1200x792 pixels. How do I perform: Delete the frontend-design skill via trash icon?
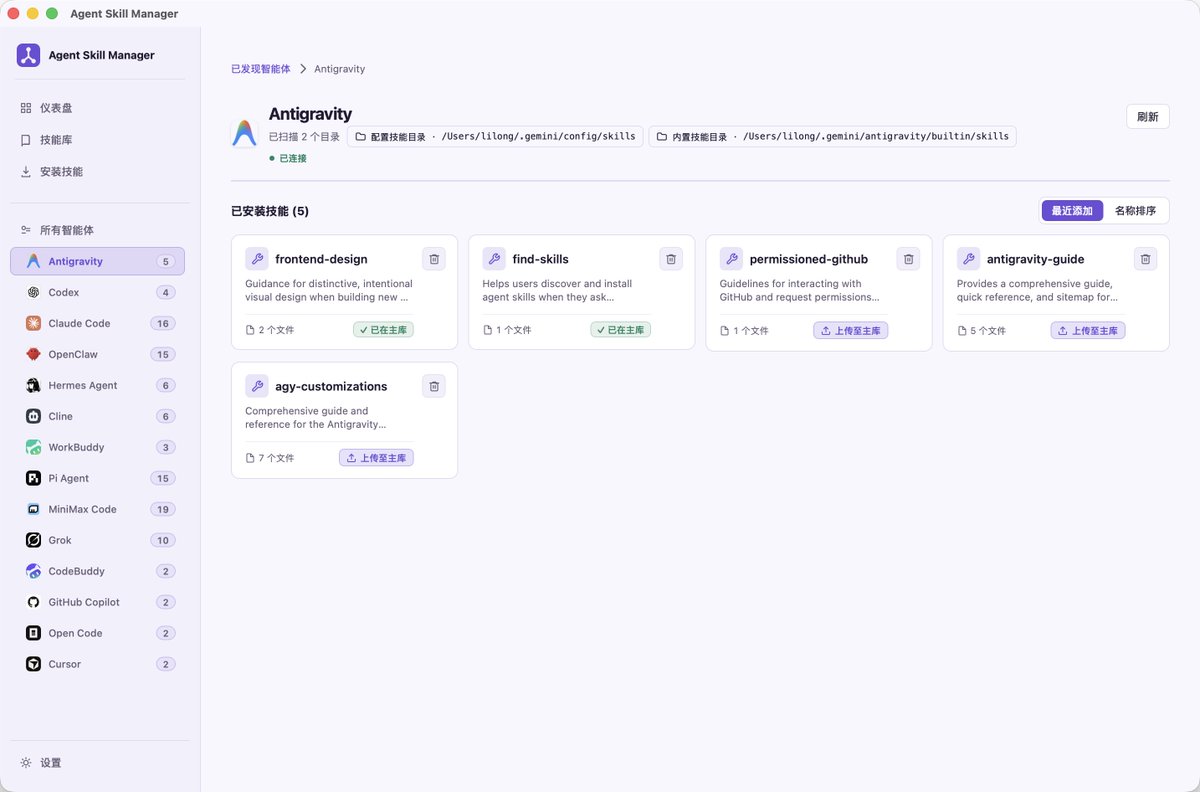pos(434,259)
